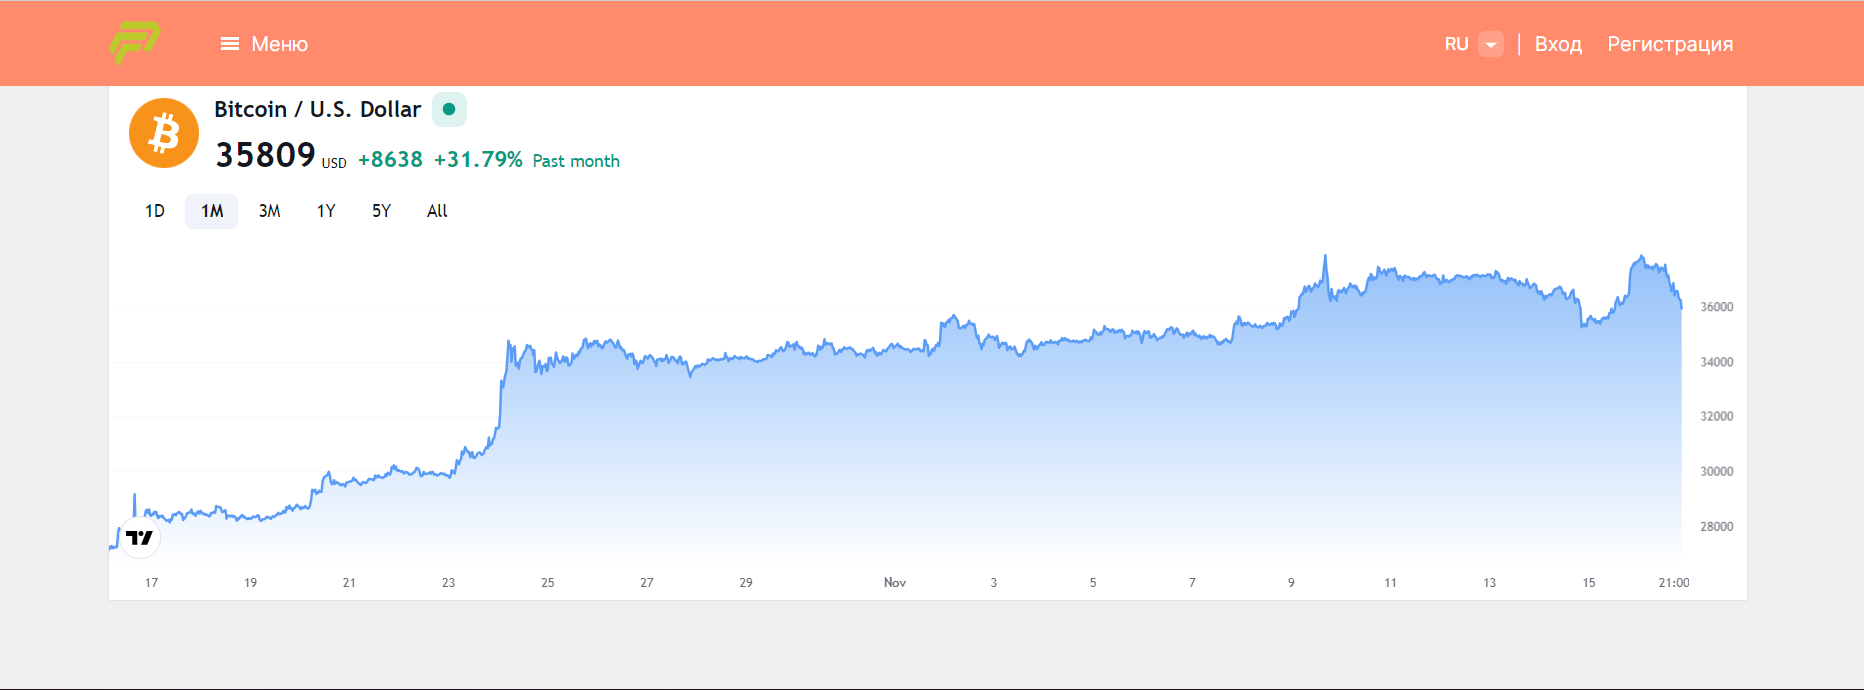The height and width of the screenshot is (690, 1864).
Task: Click the 13 date axis label
Action: pyautogui.click(x=1490, y=582)
